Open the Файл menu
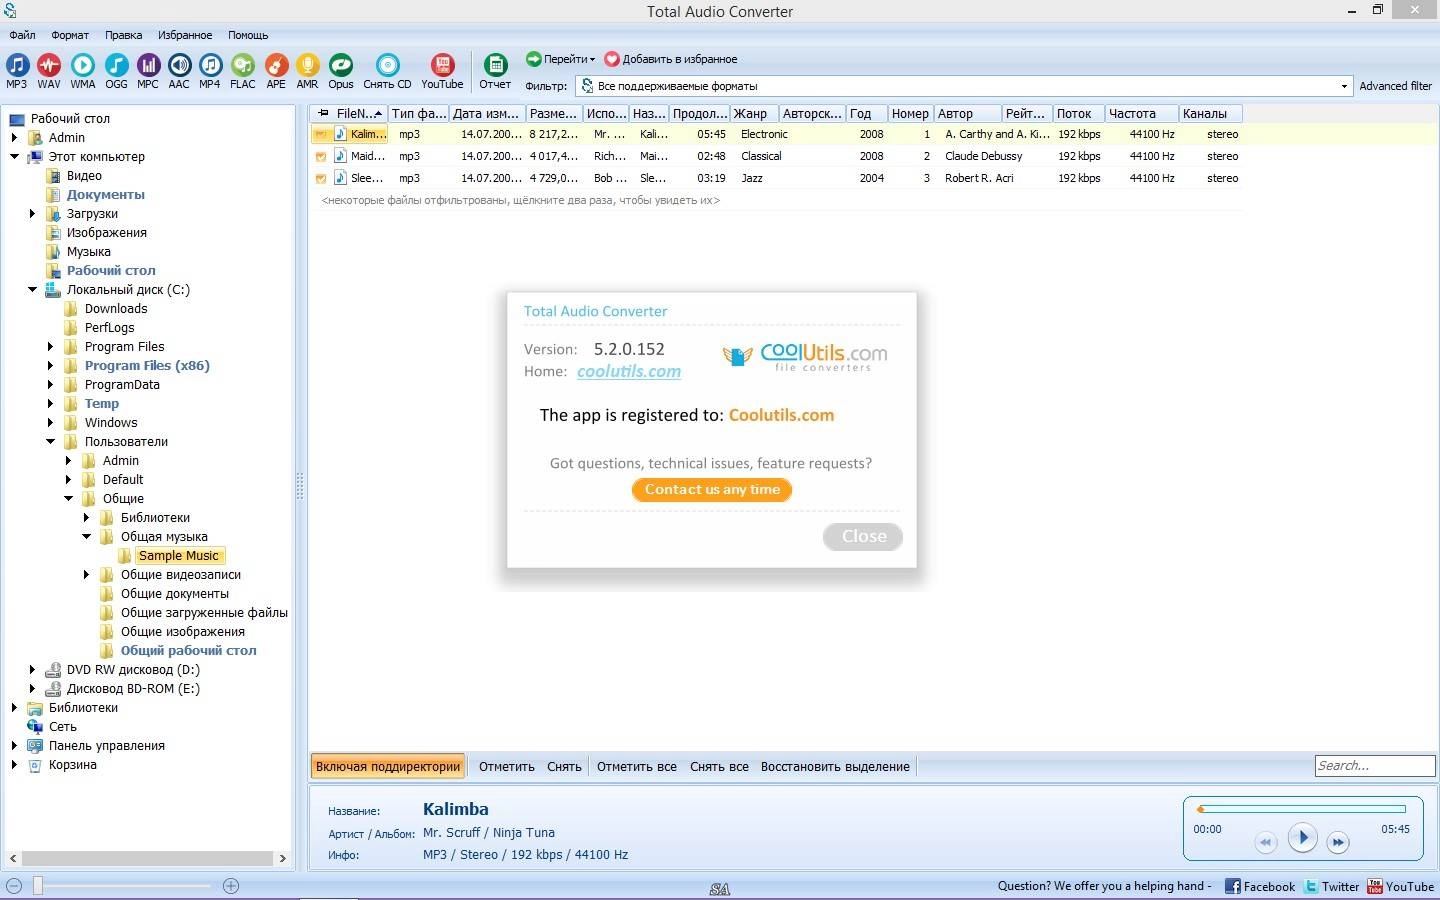1440x900 pixels. [x=22, y=35]
